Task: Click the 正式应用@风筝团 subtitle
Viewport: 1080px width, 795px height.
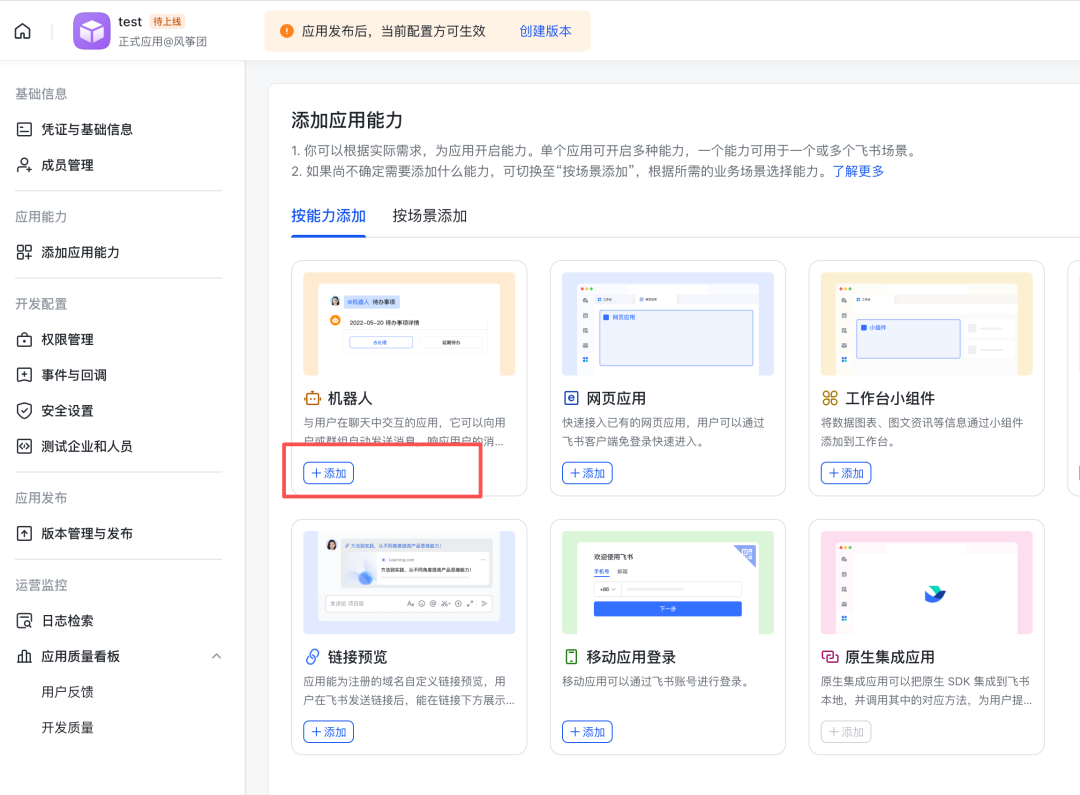Action: (163, 41)
